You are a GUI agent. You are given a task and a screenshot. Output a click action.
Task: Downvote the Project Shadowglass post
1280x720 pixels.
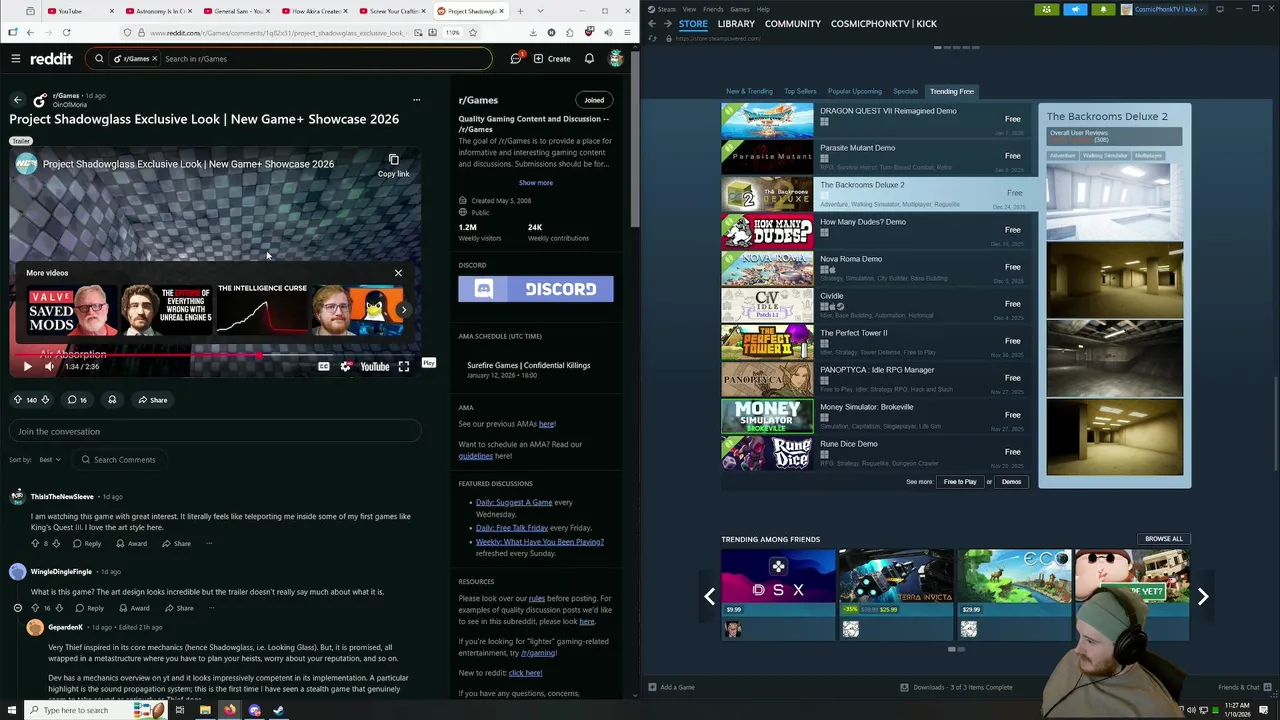45,400
